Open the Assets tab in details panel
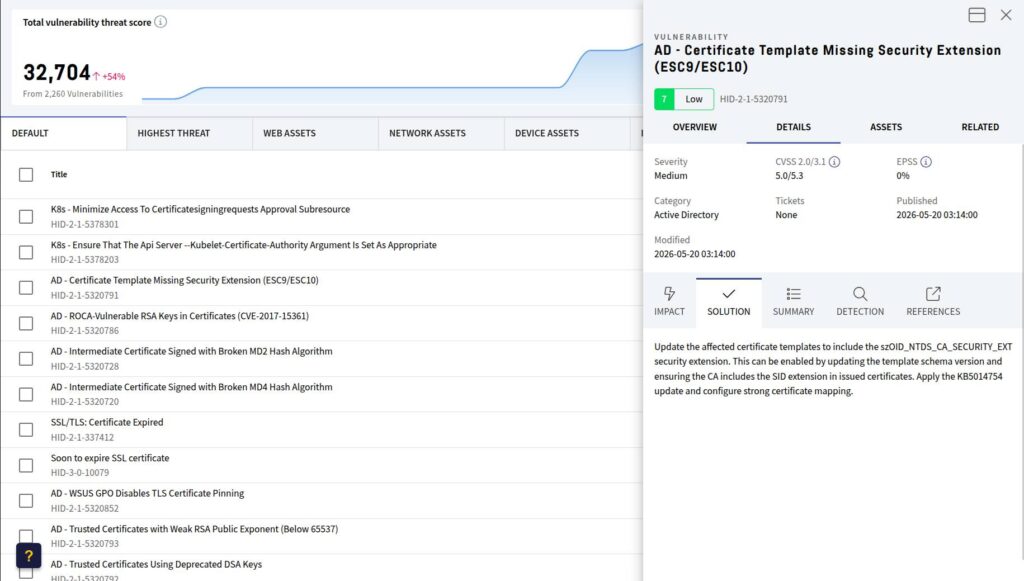The width and height of the screenshot is (1024, 581). (x=886, y=127)
